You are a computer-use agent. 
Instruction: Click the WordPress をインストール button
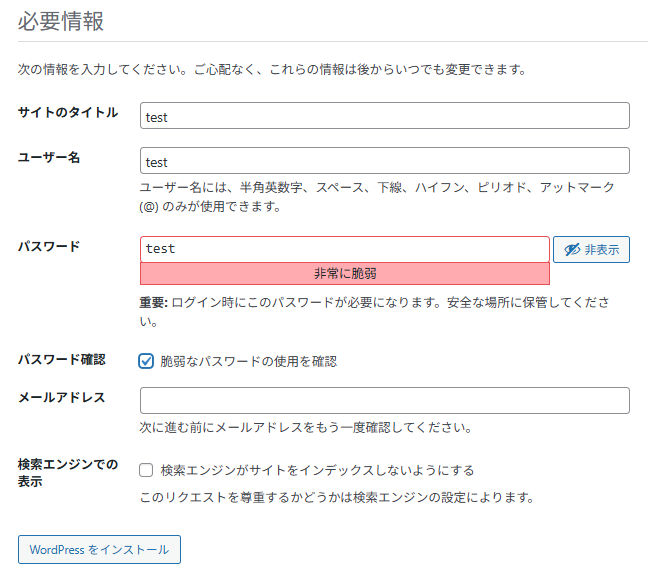[x=99, y=549]
